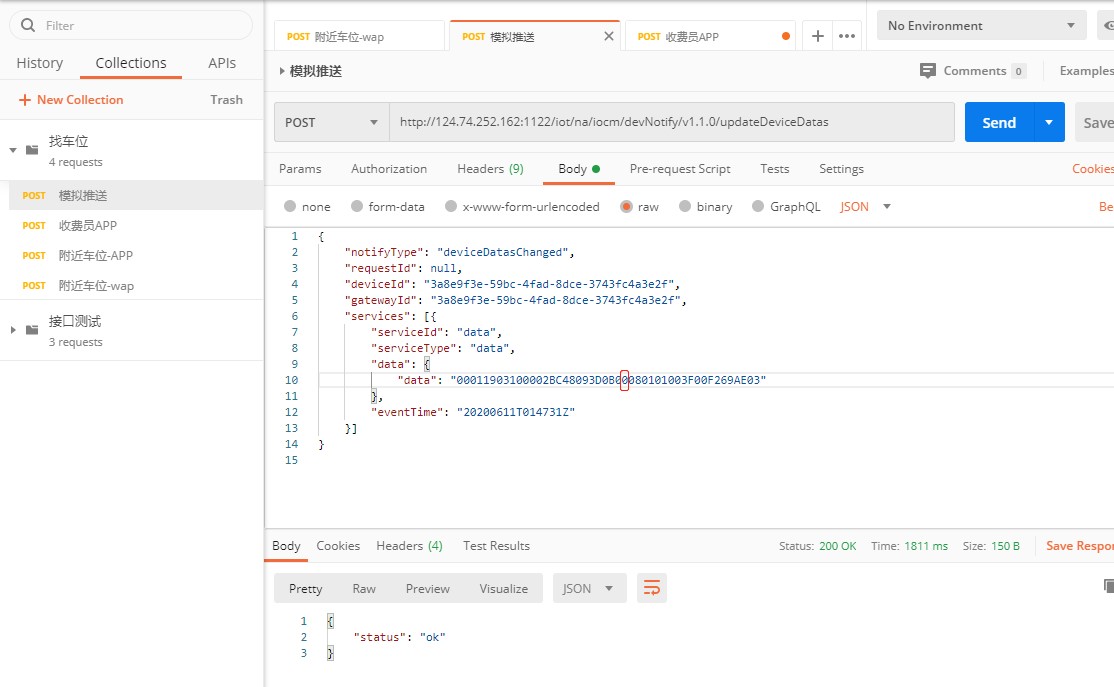Click the 接口测试 collection folder icon

(32, 330)
